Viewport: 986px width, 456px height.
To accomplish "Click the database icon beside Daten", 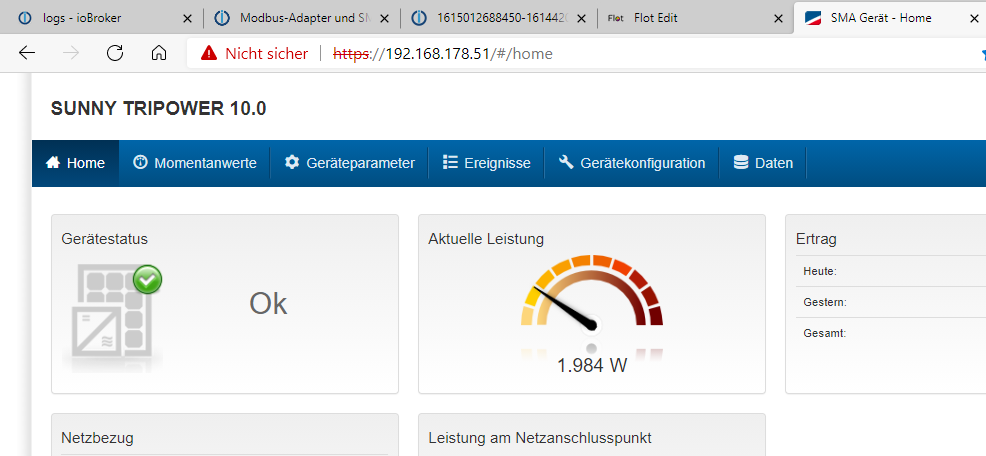I will pyautogui.click(x=741, y=162).
